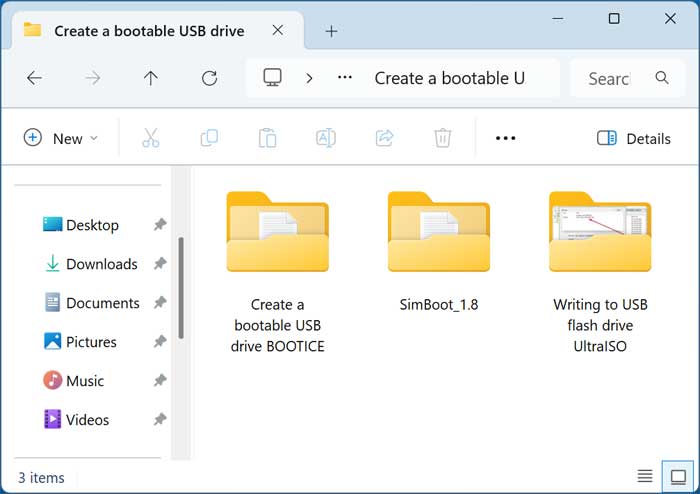
Task: Click the Copy icon in the toolbar
Action: pos(209,138)
